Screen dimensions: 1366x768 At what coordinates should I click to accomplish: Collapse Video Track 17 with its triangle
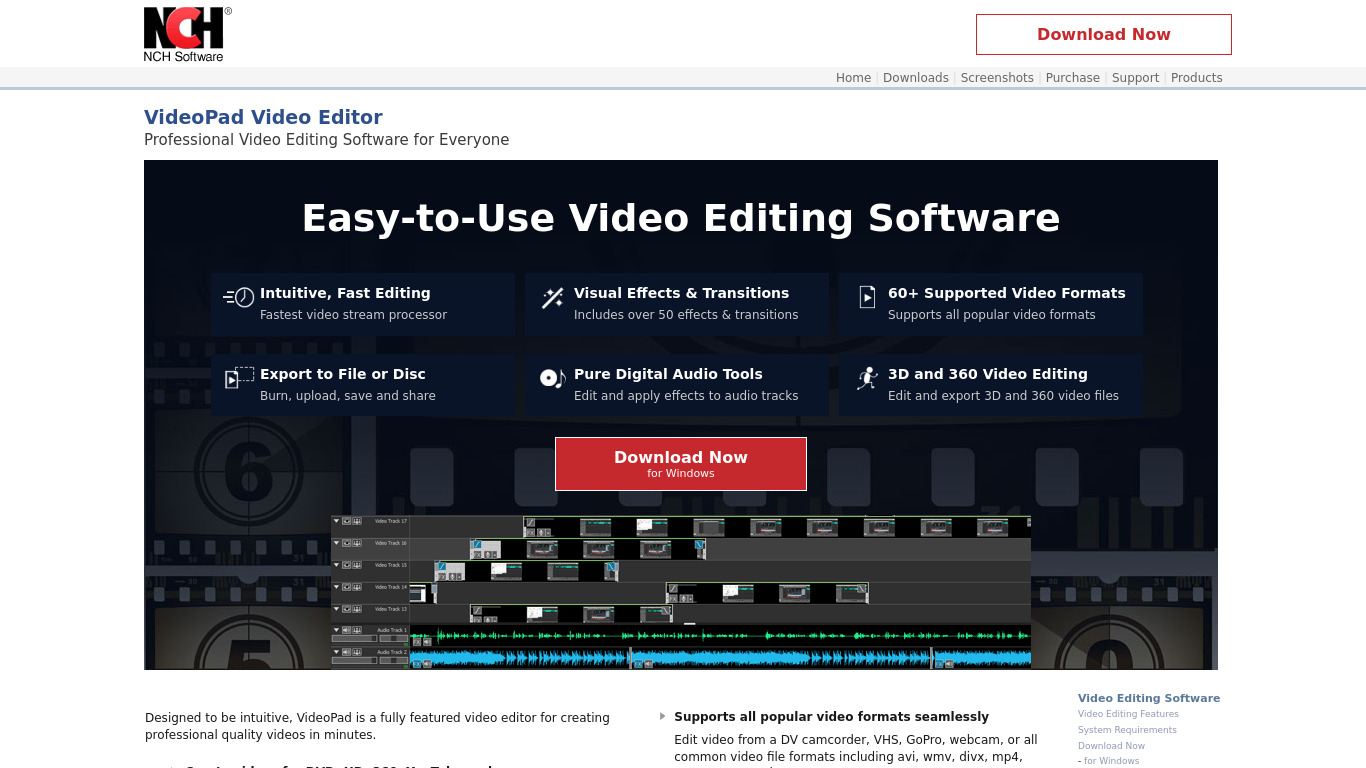click(336, 521)
